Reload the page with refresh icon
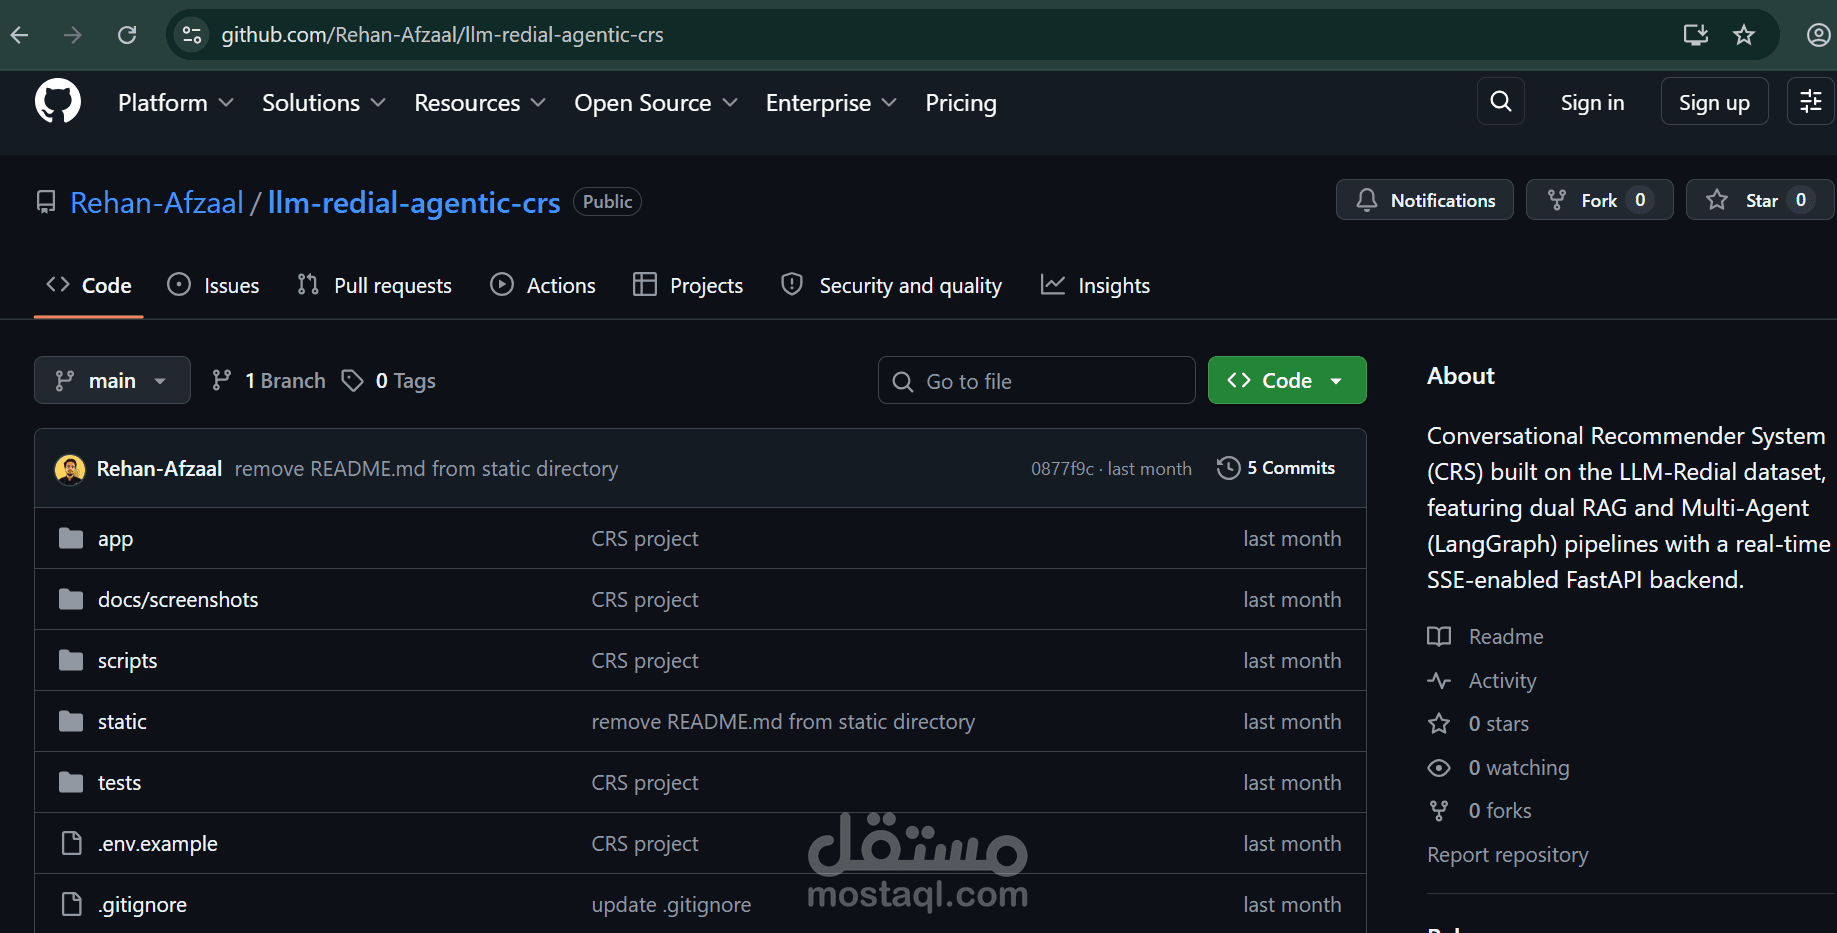Screen dimensions: 1837x933 click(127, 35)
